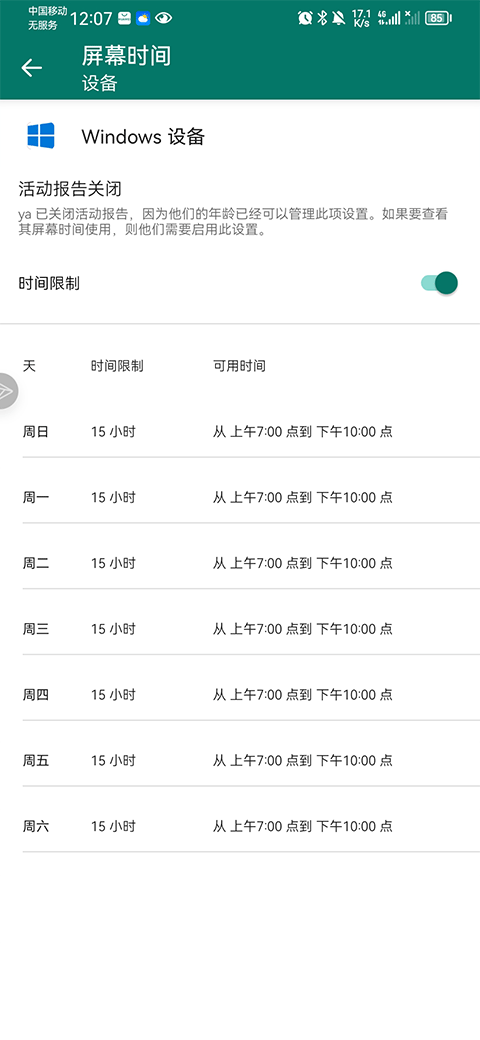Edit 周三 available time range
480x1040 pixels.
(x=302, y=629)
